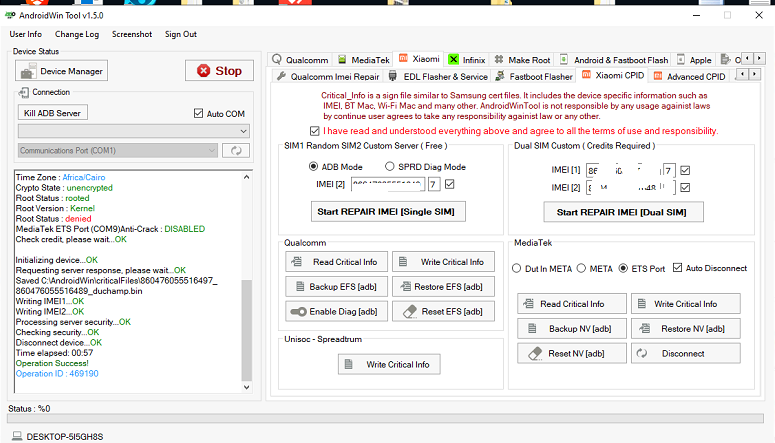Open the Fastboot Flasher sub-tab

(x=534, y=77)
